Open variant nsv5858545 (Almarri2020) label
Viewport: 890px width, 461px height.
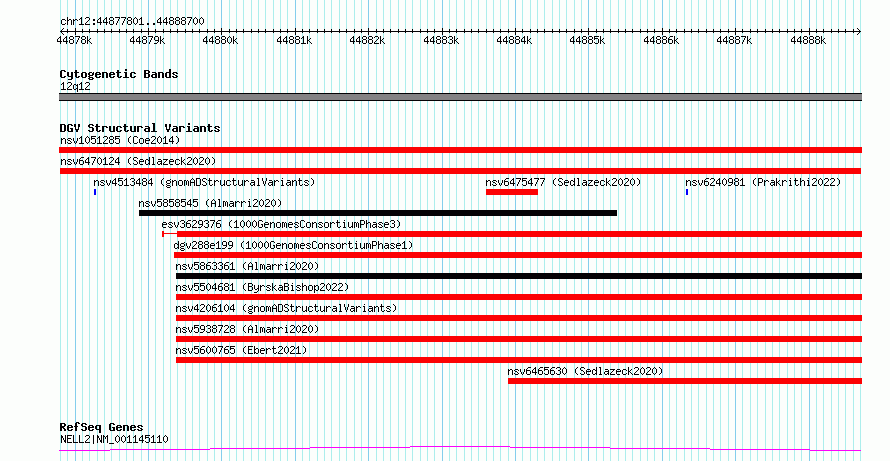tap(210, 203)
